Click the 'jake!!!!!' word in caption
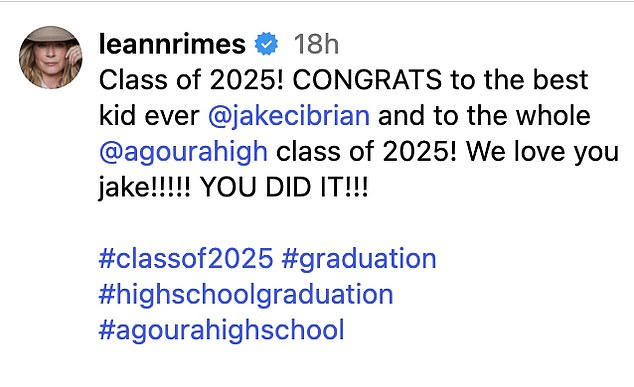634x387 pixels. point(145,188)
